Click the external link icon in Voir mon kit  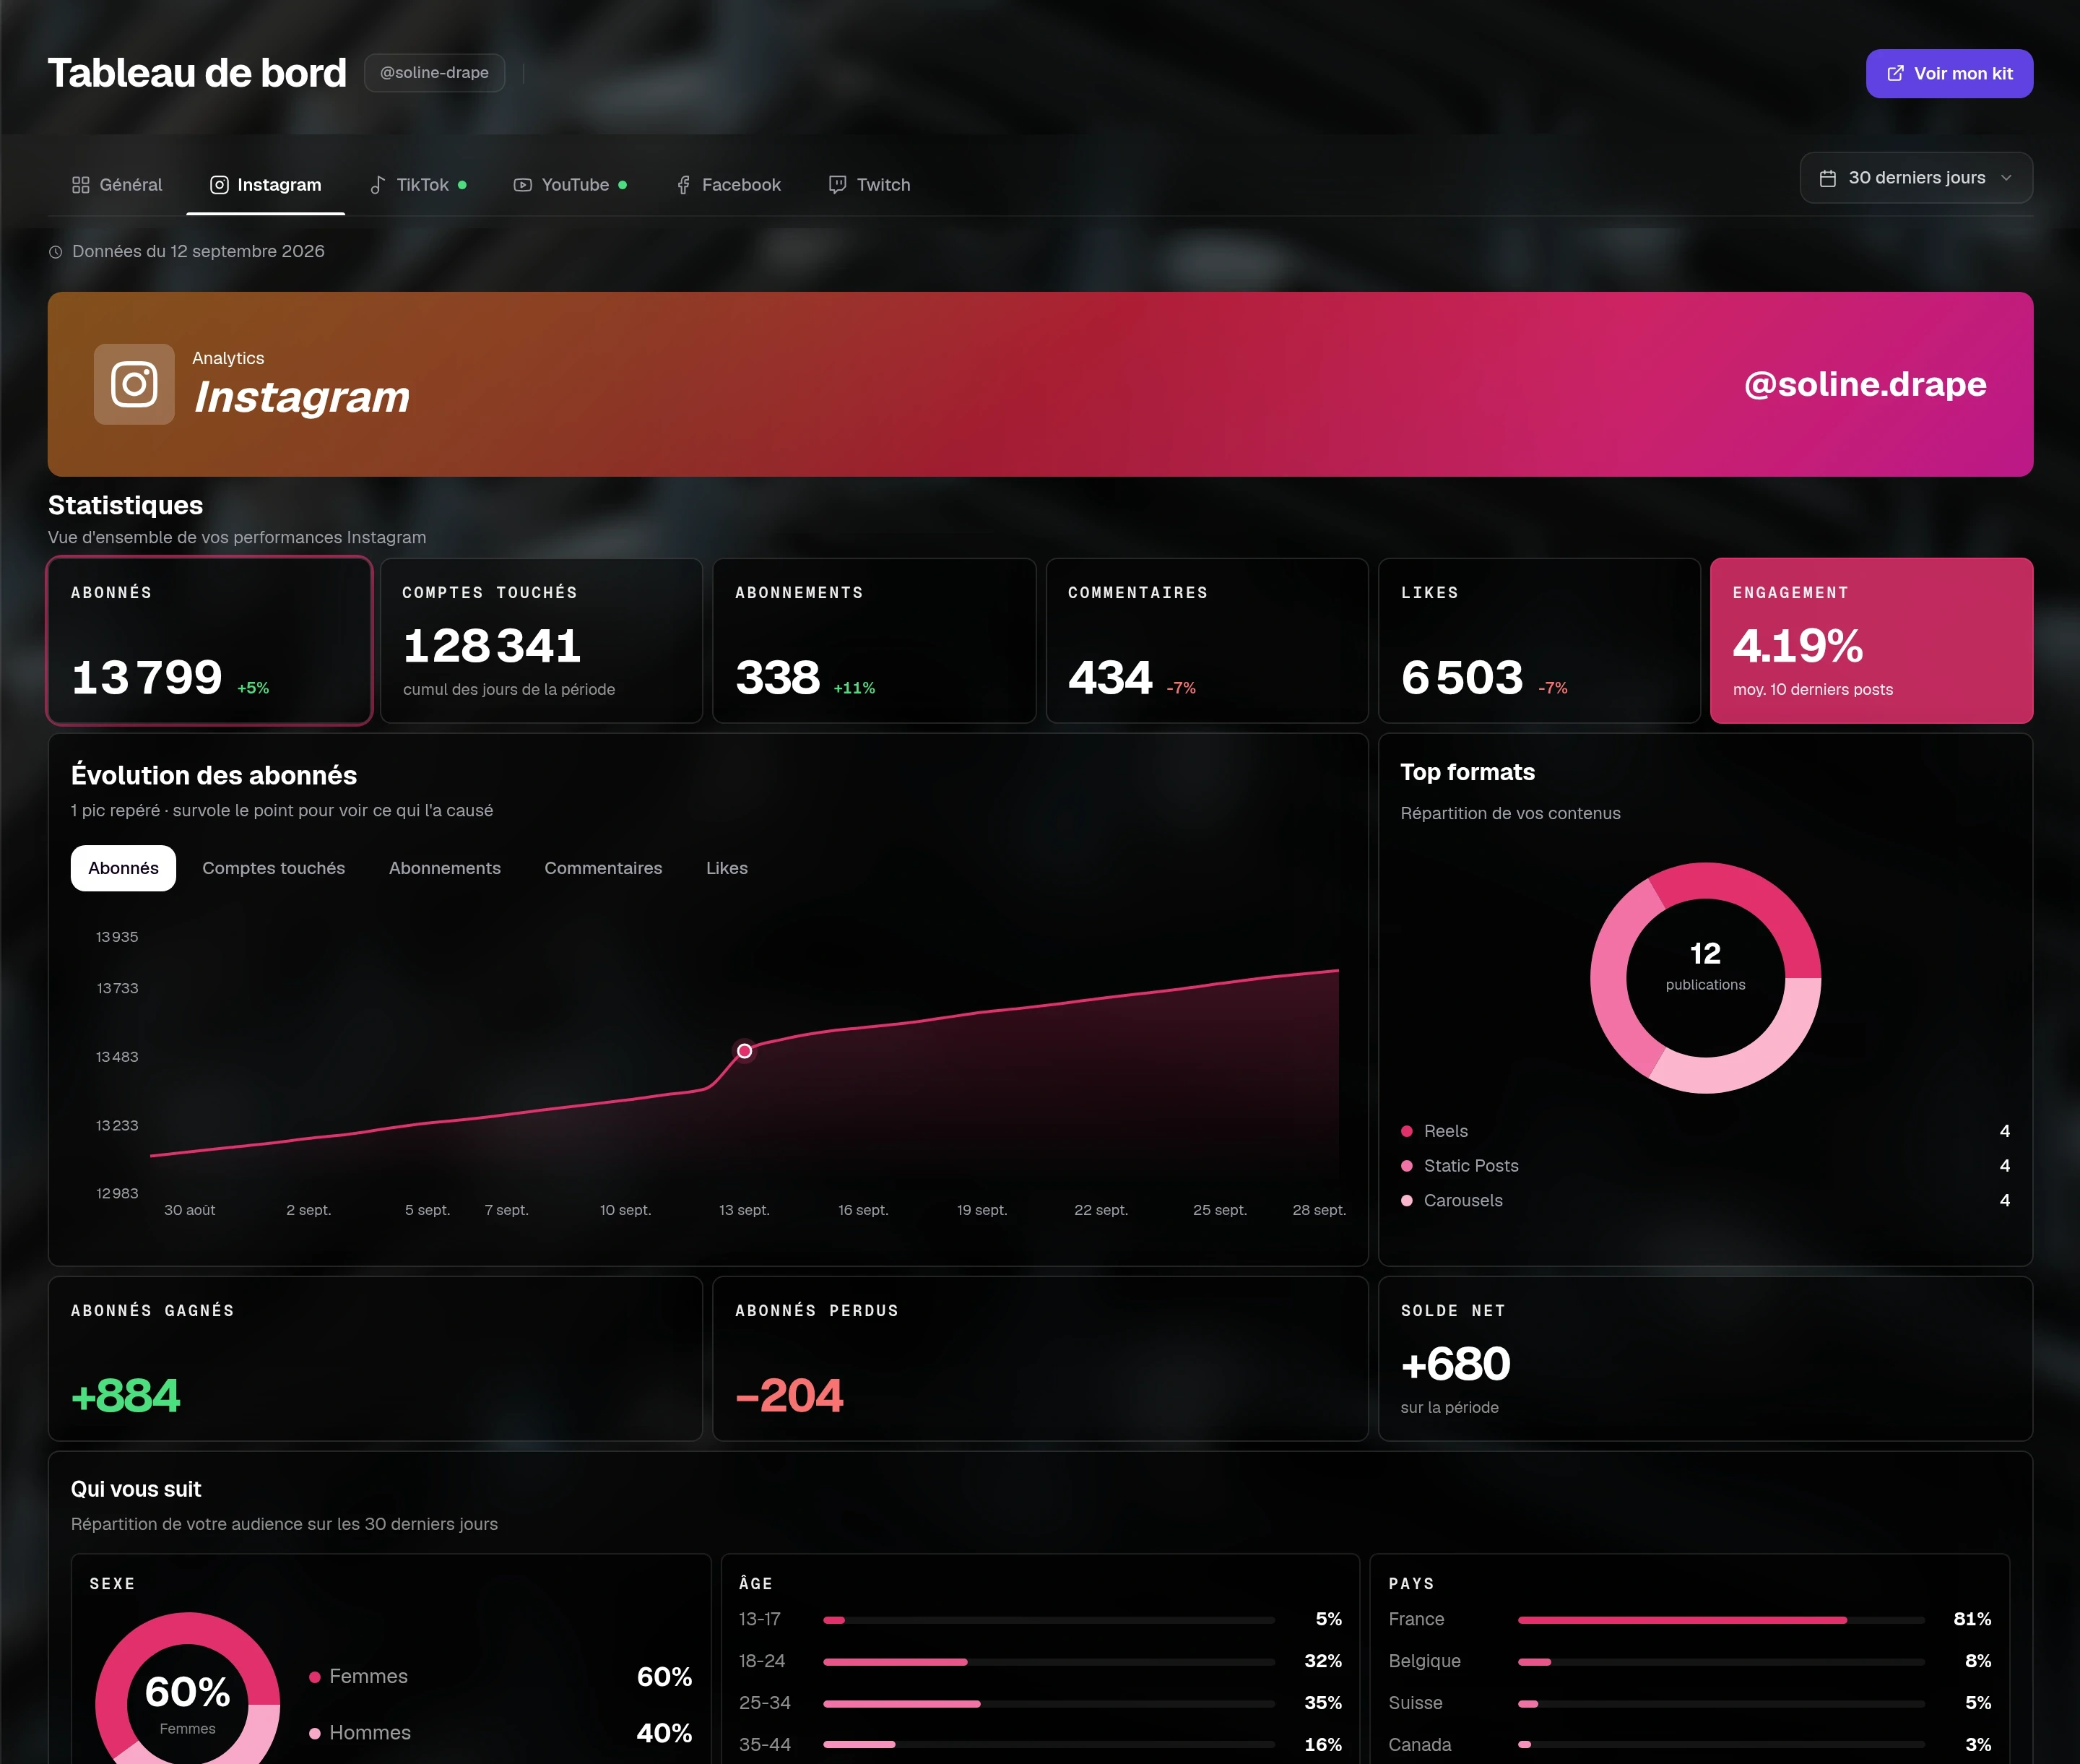(x=1895, y=74)
